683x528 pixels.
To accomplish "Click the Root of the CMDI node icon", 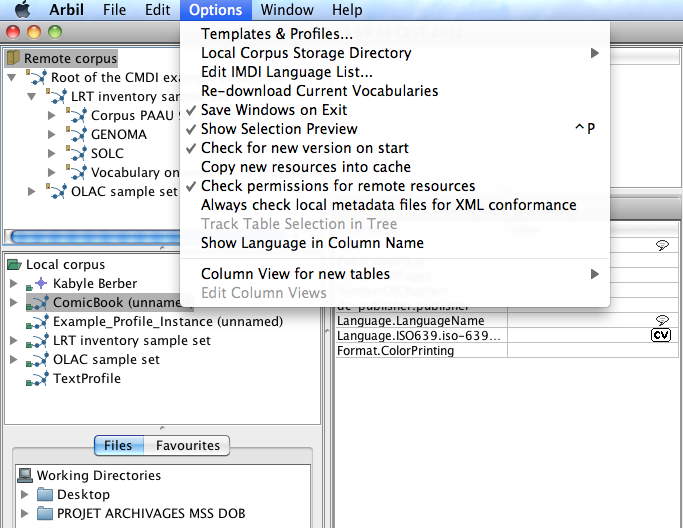I will click(x=37, y=77).
